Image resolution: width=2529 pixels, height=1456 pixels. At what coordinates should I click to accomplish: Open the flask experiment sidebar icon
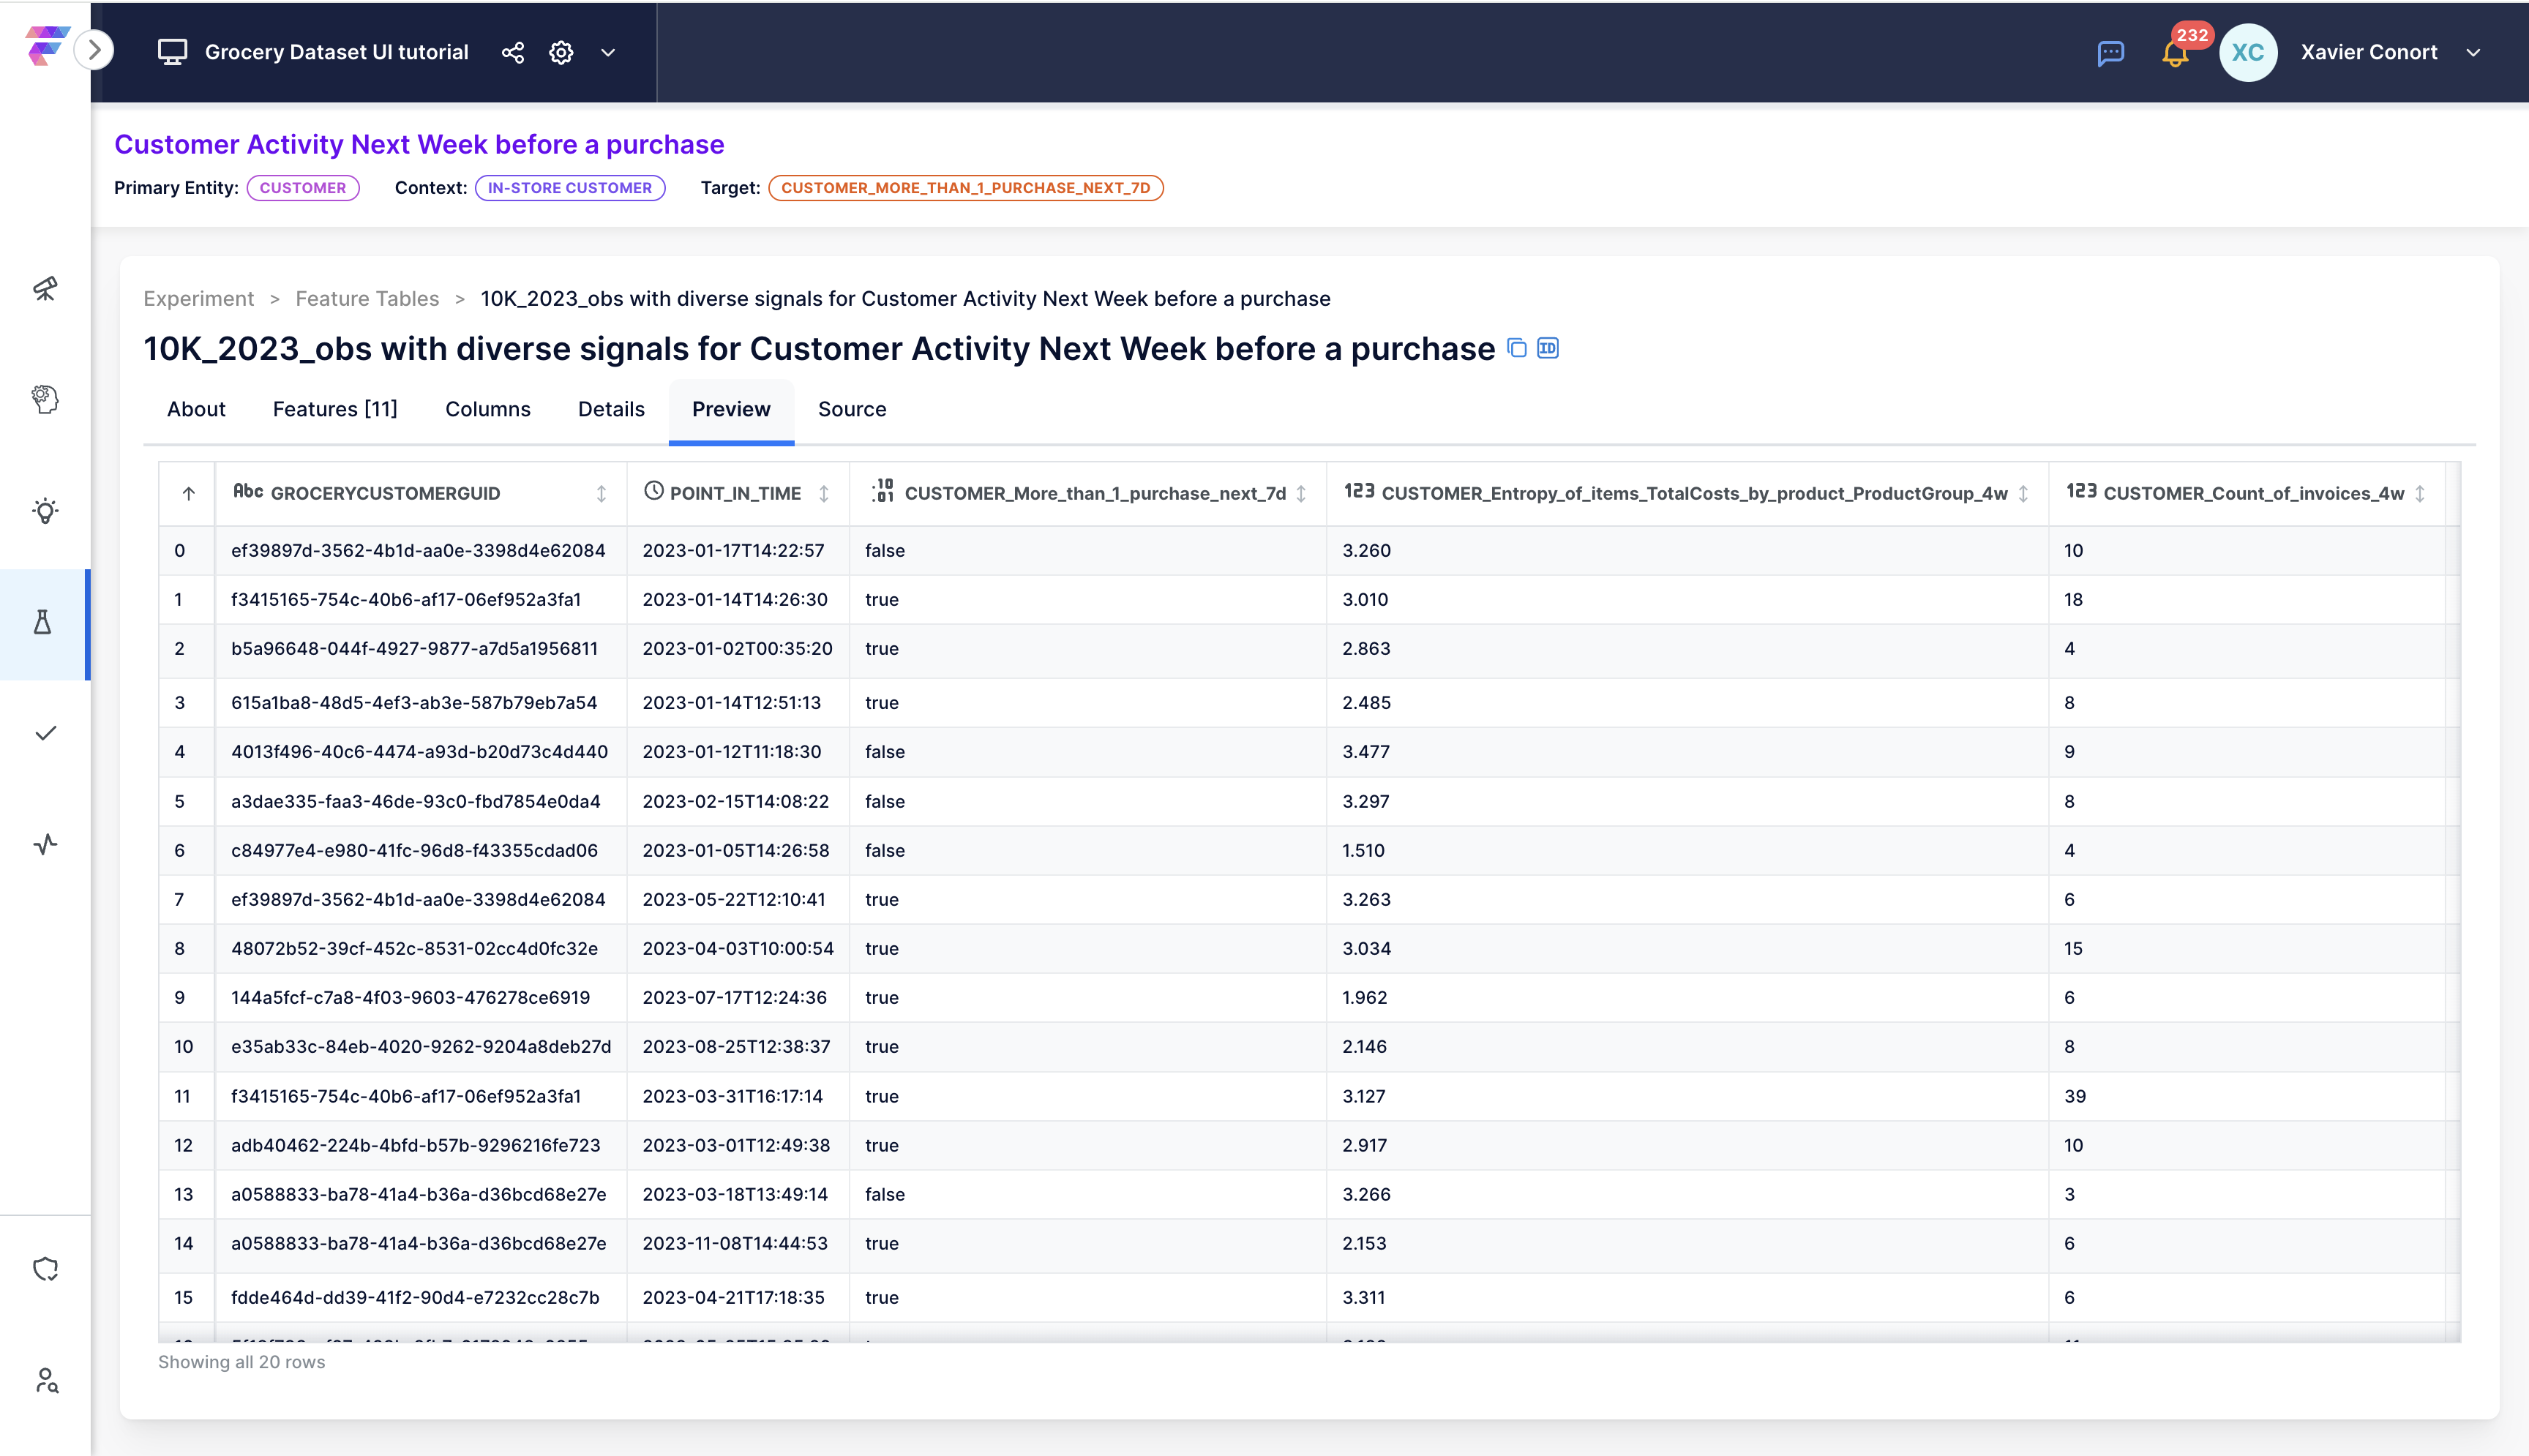coord(43,622)
